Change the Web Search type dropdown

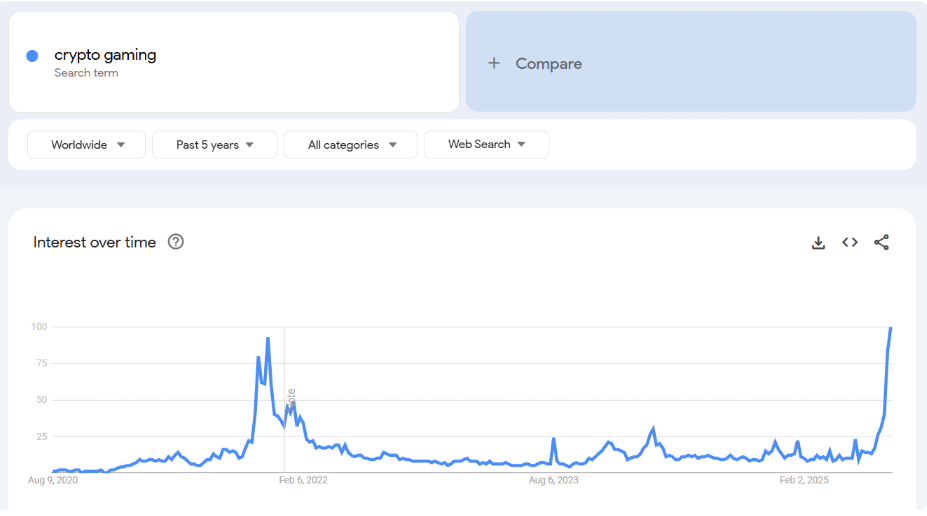(x=487, y=145)
